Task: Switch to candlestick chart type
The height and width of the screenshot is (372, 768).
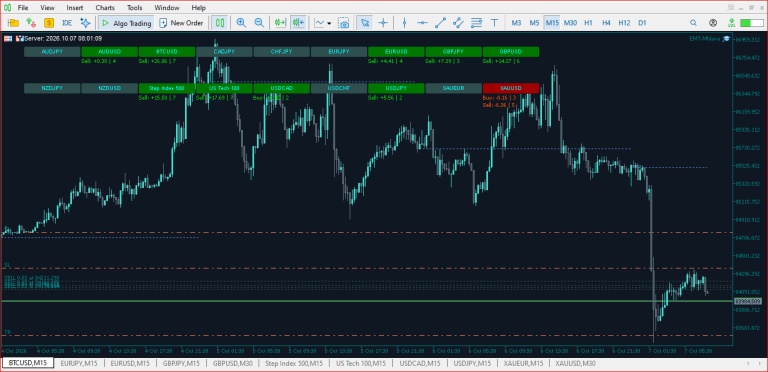Action: coord(220,23)
